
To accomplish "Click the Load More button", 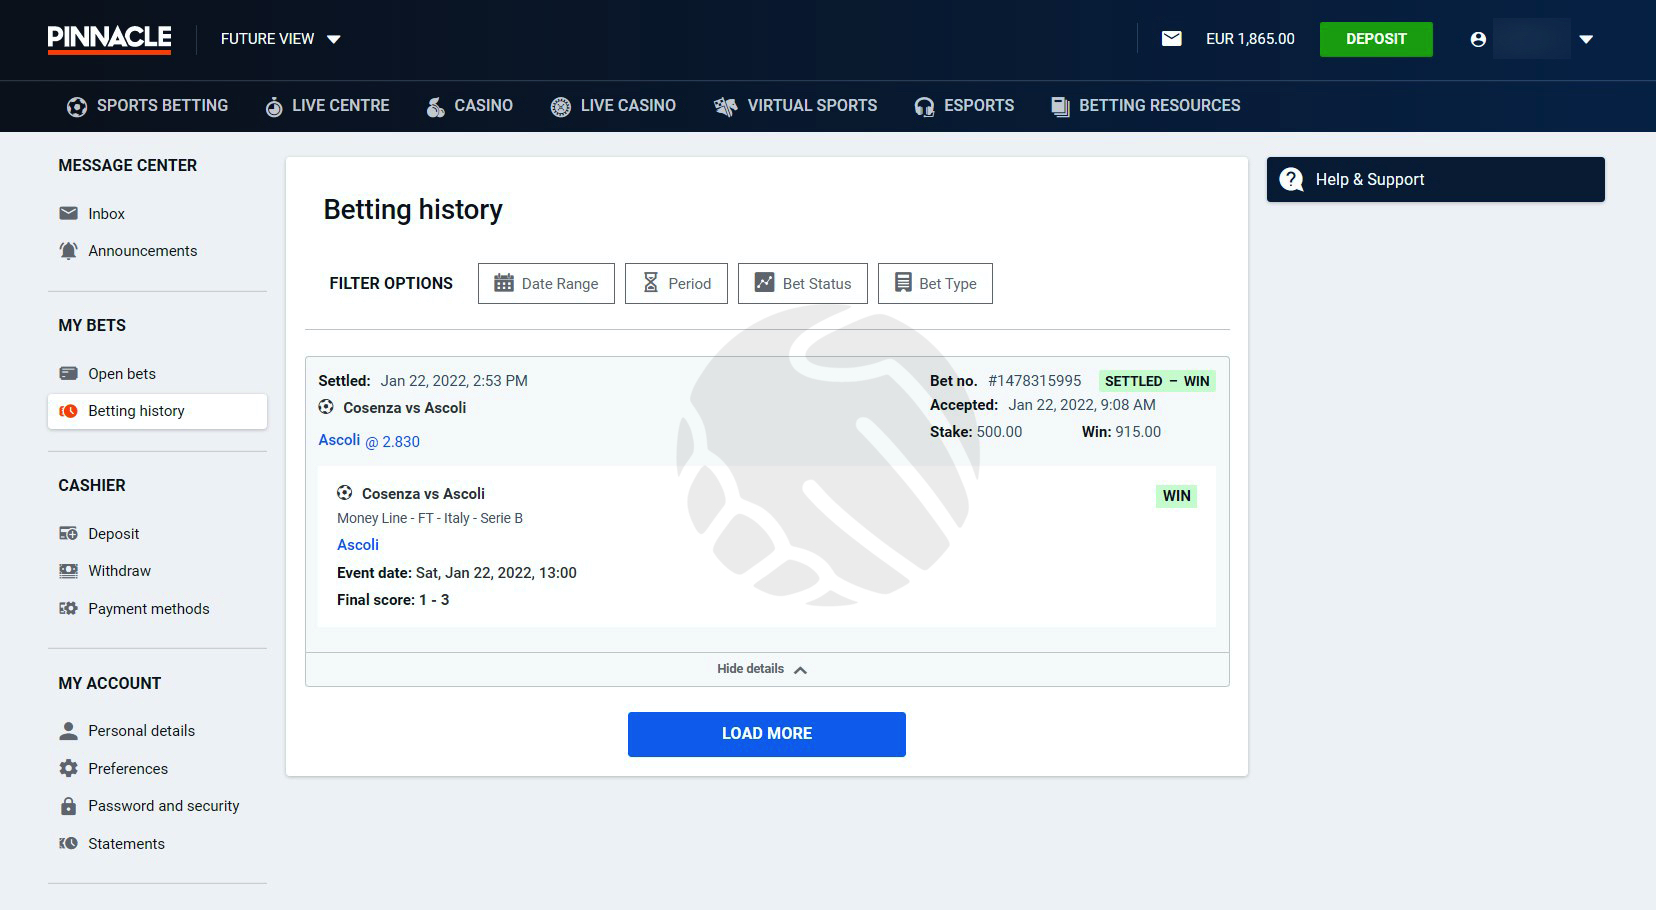I will click(767, 734).
